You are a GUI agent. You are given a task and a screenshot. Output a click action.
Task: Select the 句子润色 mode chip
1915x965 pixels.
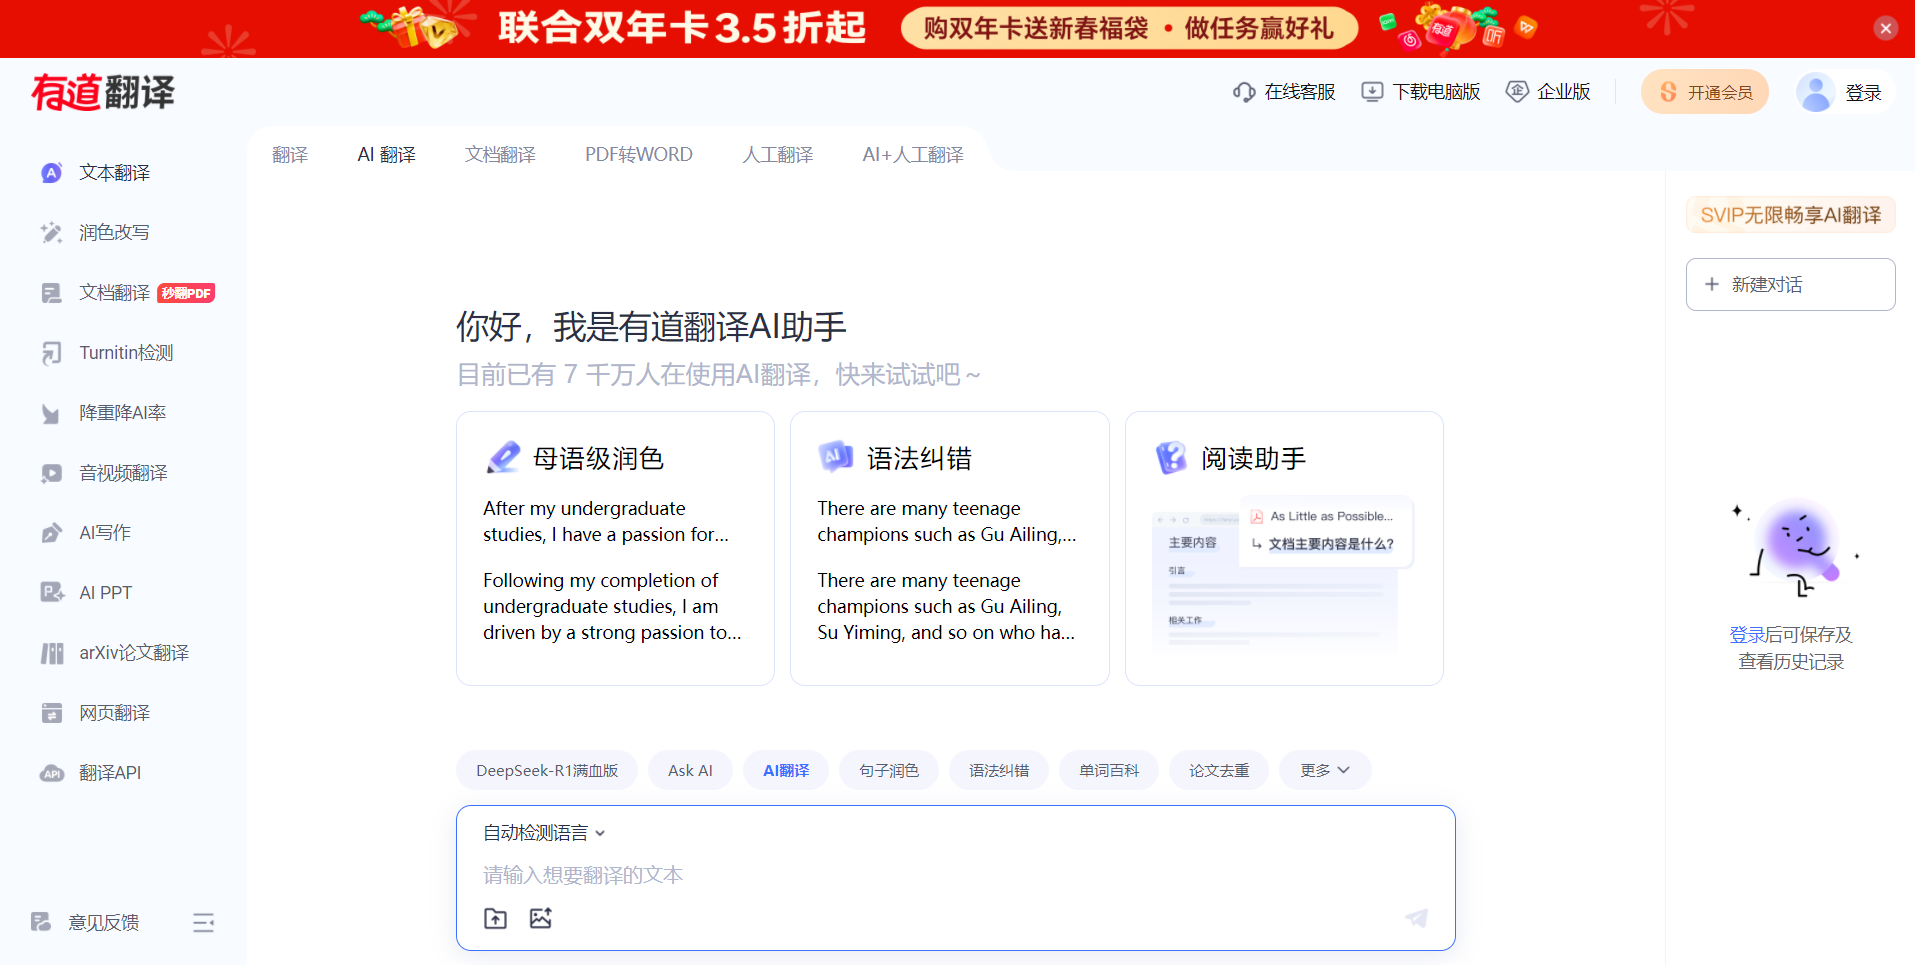[889, 770]
